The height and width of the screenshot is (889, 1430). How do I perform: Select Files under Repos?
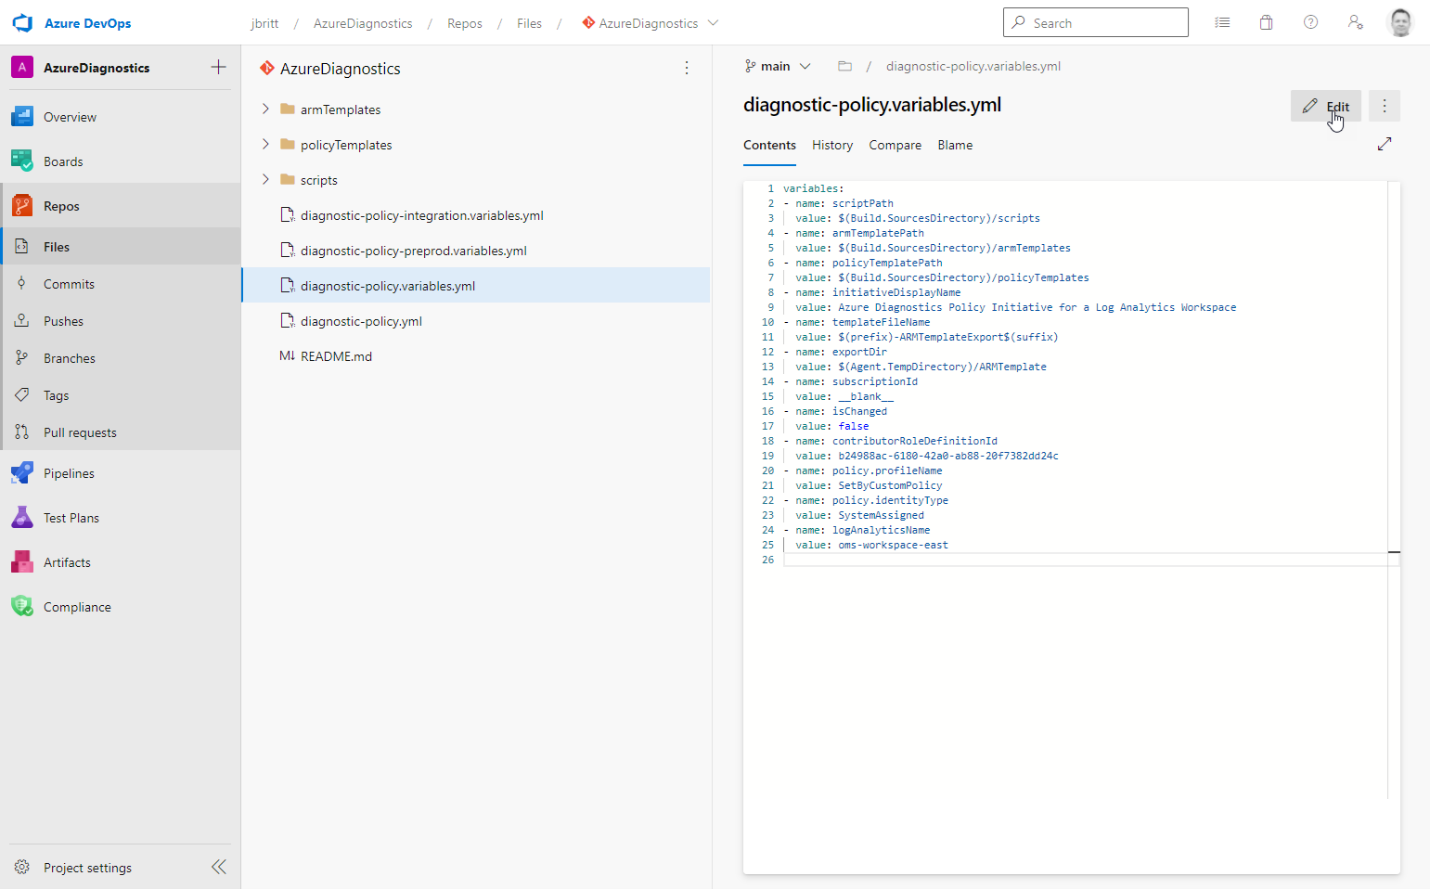coord(120,247)
